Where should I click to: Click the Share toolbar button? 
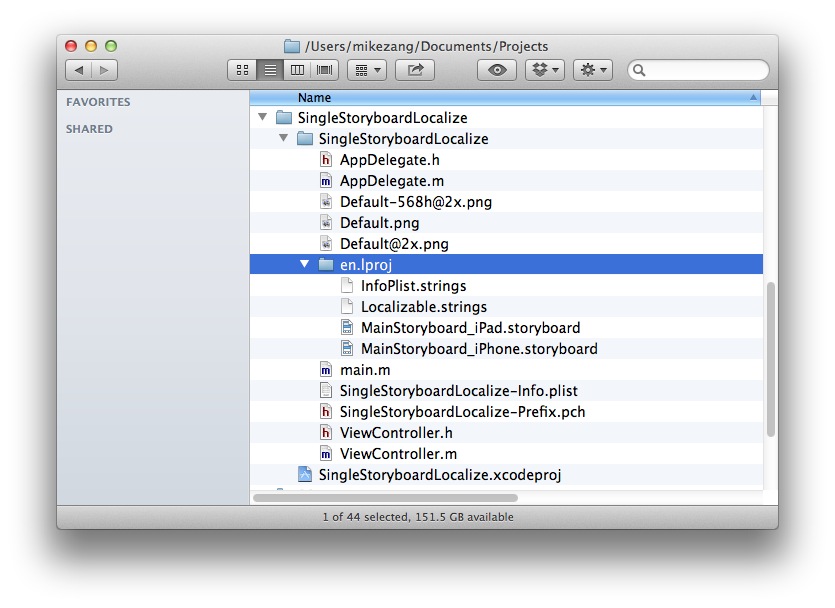tap(415, 70)
